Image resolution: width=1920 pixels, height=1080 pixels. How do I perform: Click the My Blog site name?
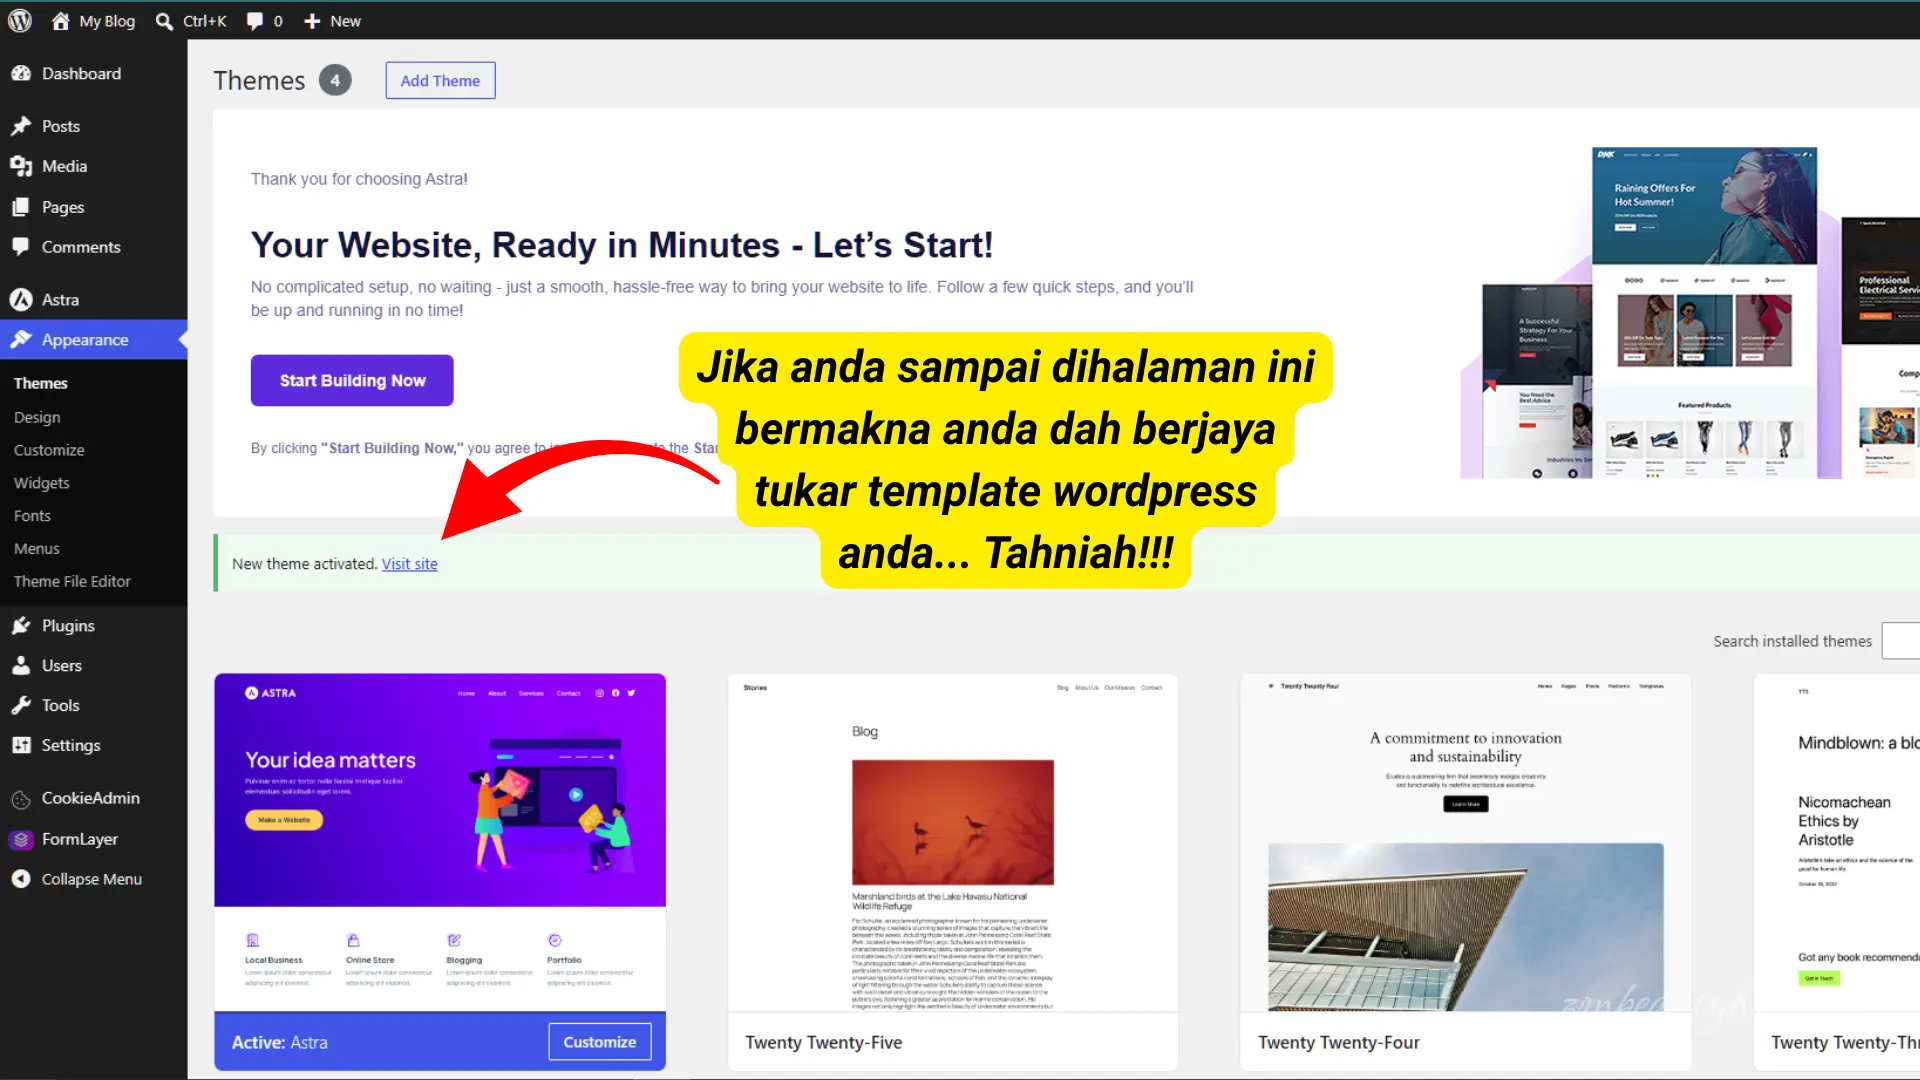(x=107, y=21)
